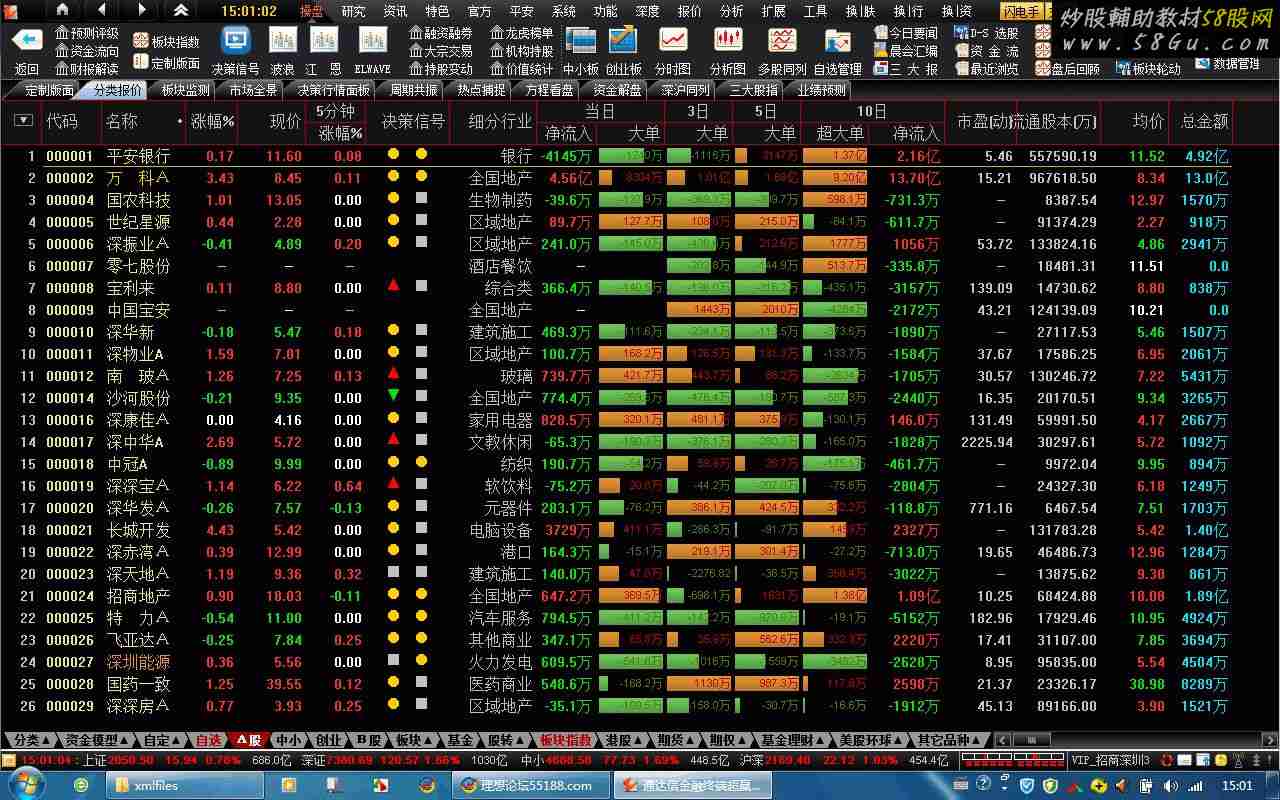The image size is (1280, 800).
Task: Expand the 基金理财 bottom tab menu
Action: (x=792, y=740)
